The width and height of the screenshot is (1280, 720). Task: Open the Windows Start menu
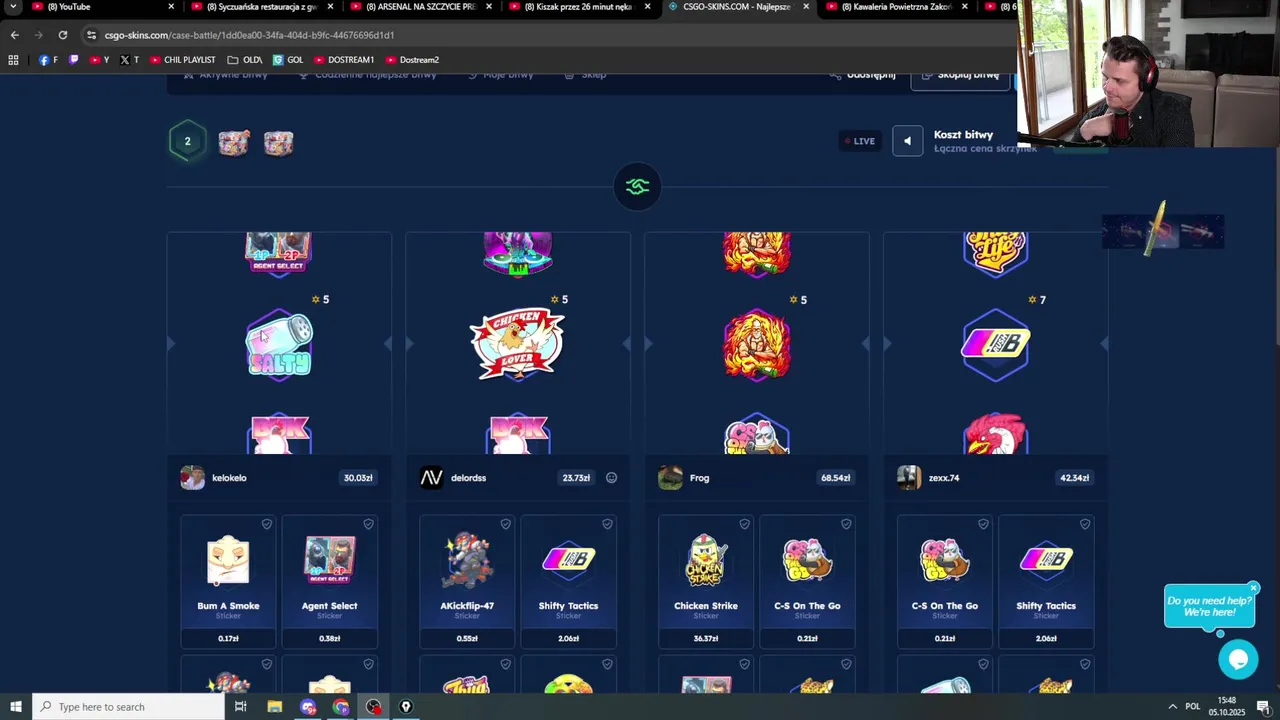(15, 707)
